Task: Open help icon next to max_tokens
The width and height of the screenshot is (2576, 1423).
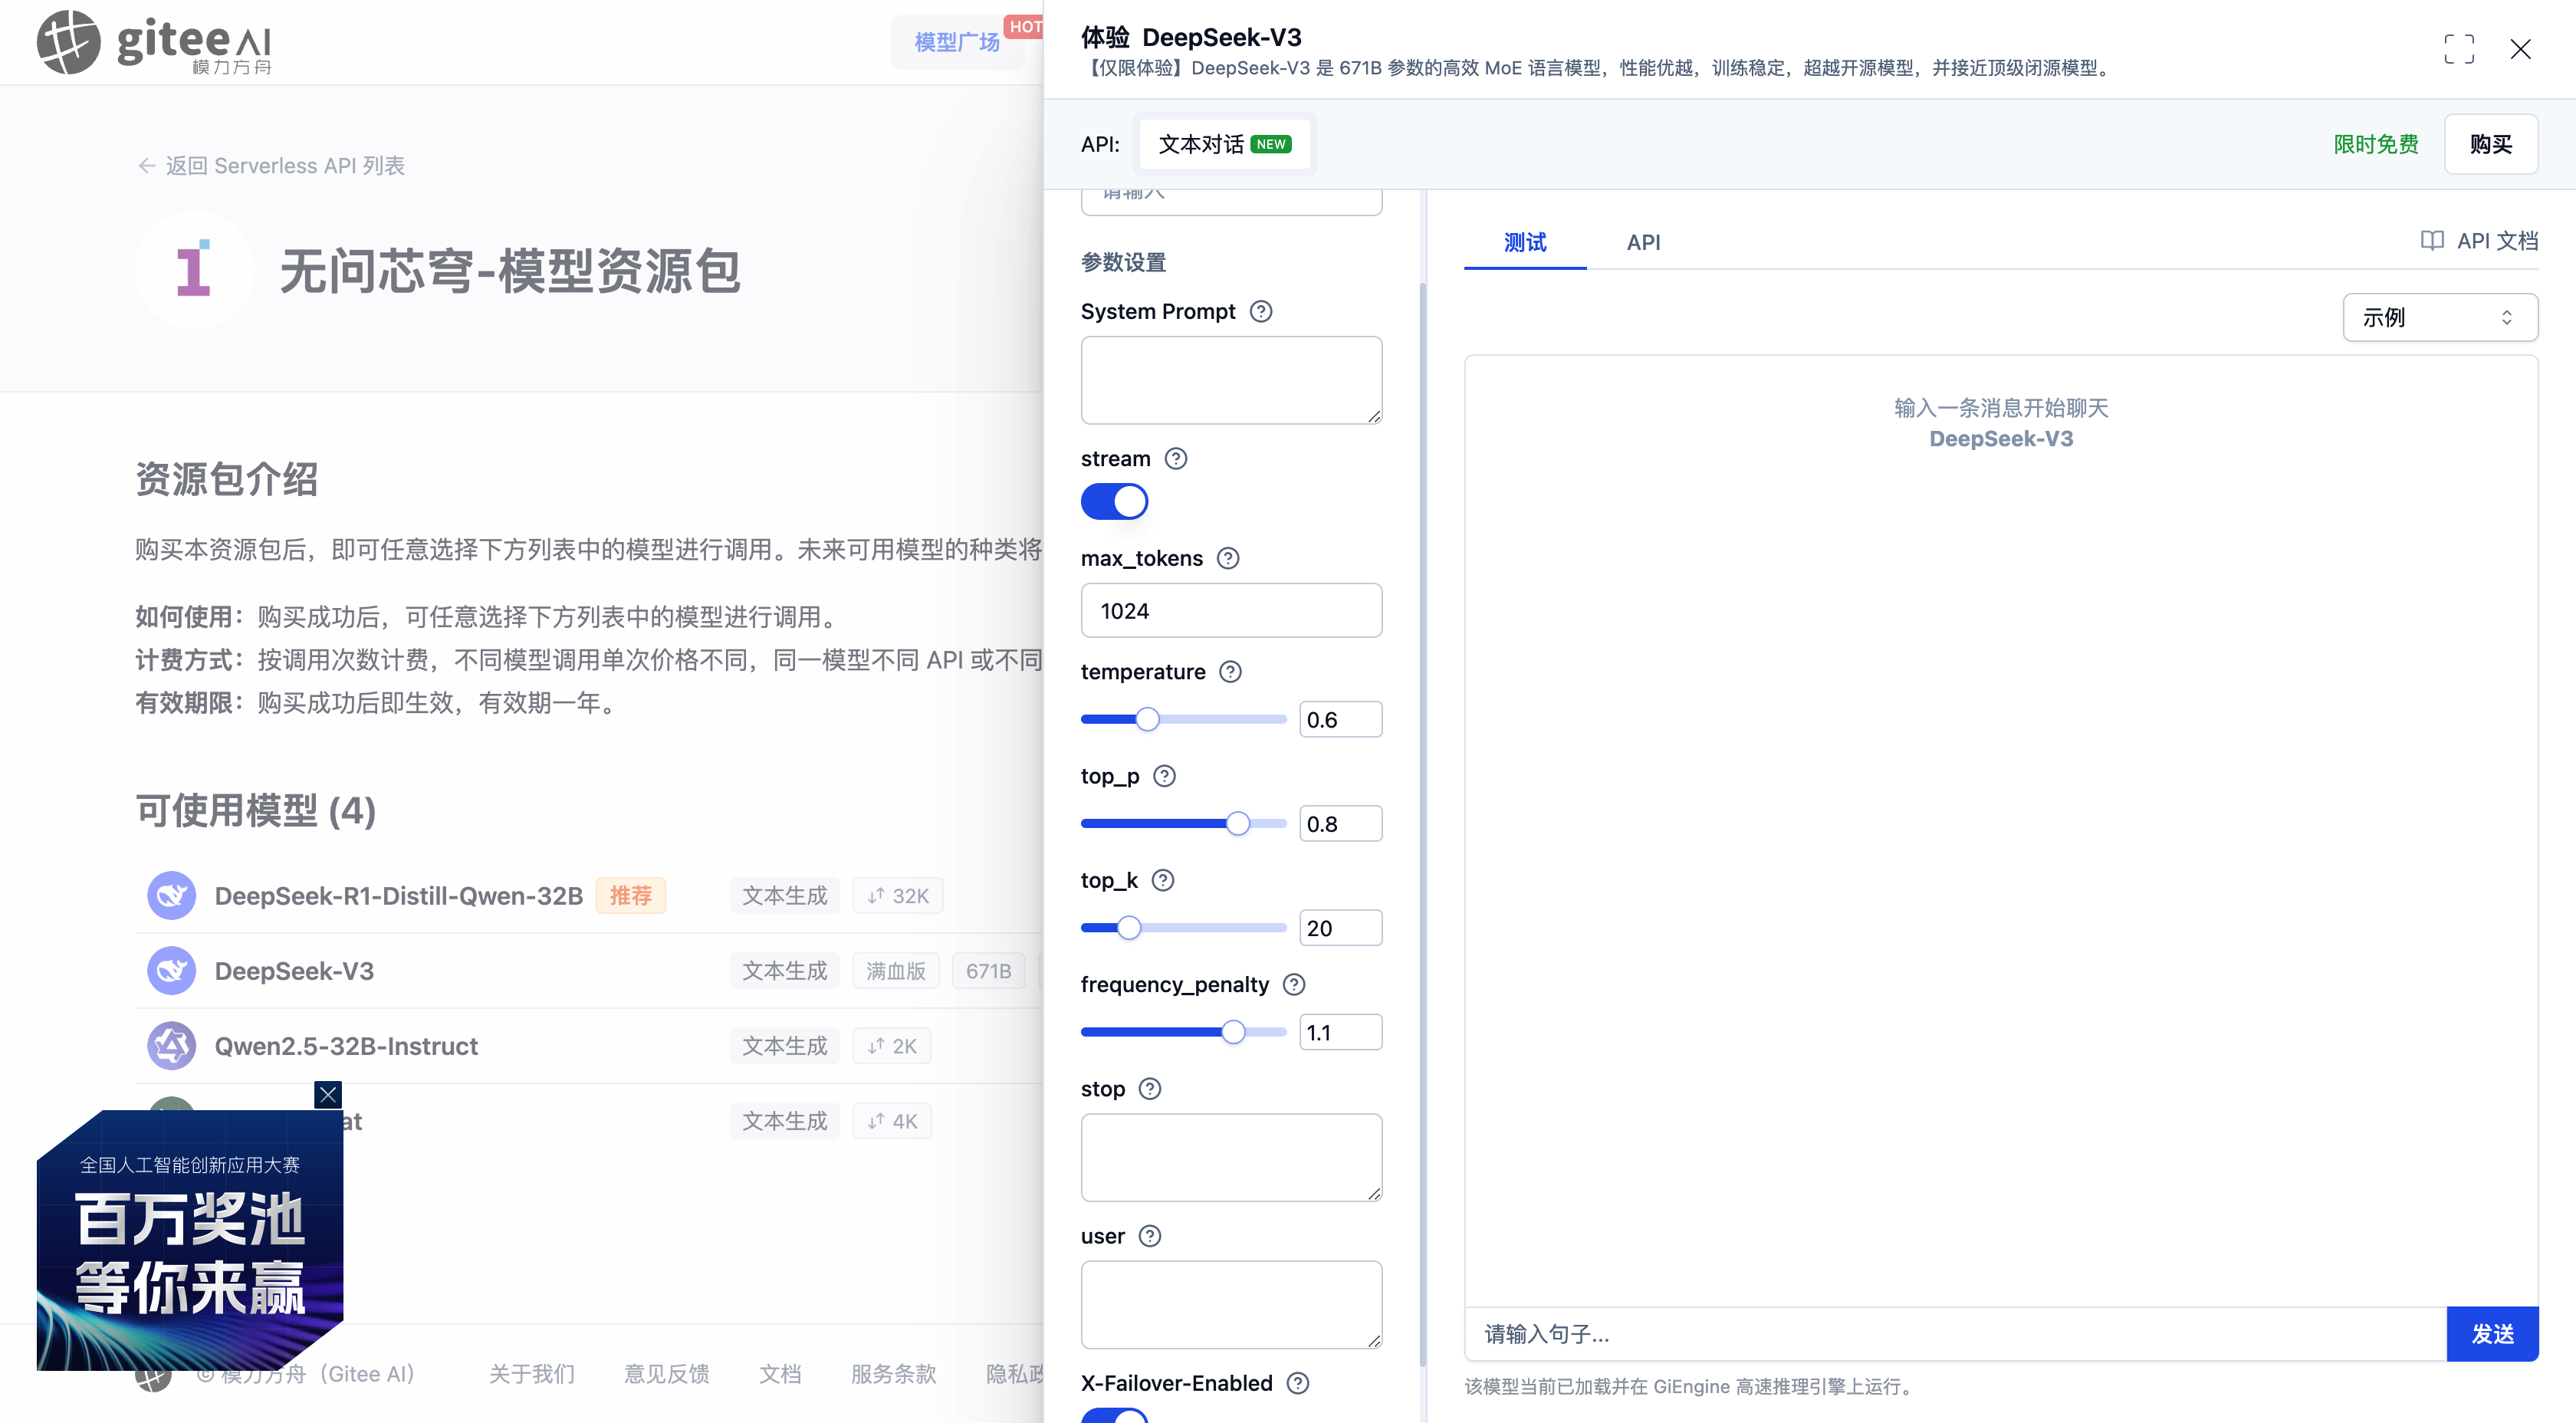Action: click(x=1228, y=558)
